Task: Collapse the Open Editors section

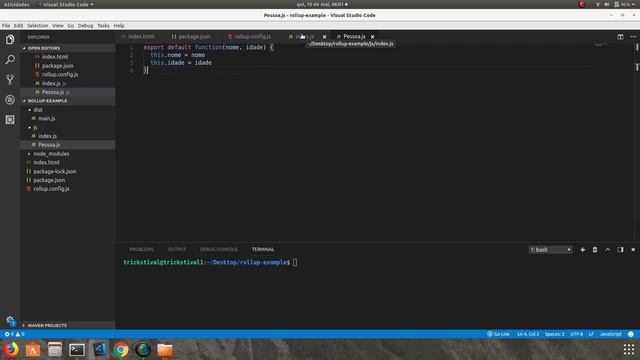Action: (x=68, y=48)
